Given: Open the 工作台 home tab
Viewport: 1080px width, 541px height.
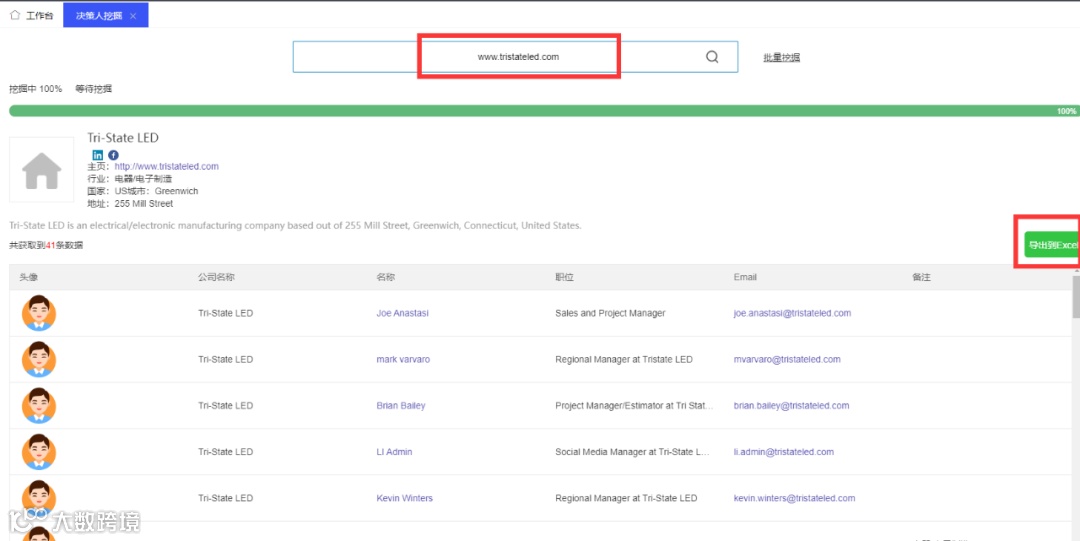Looking at the screenshot, I should pos(32,15).
